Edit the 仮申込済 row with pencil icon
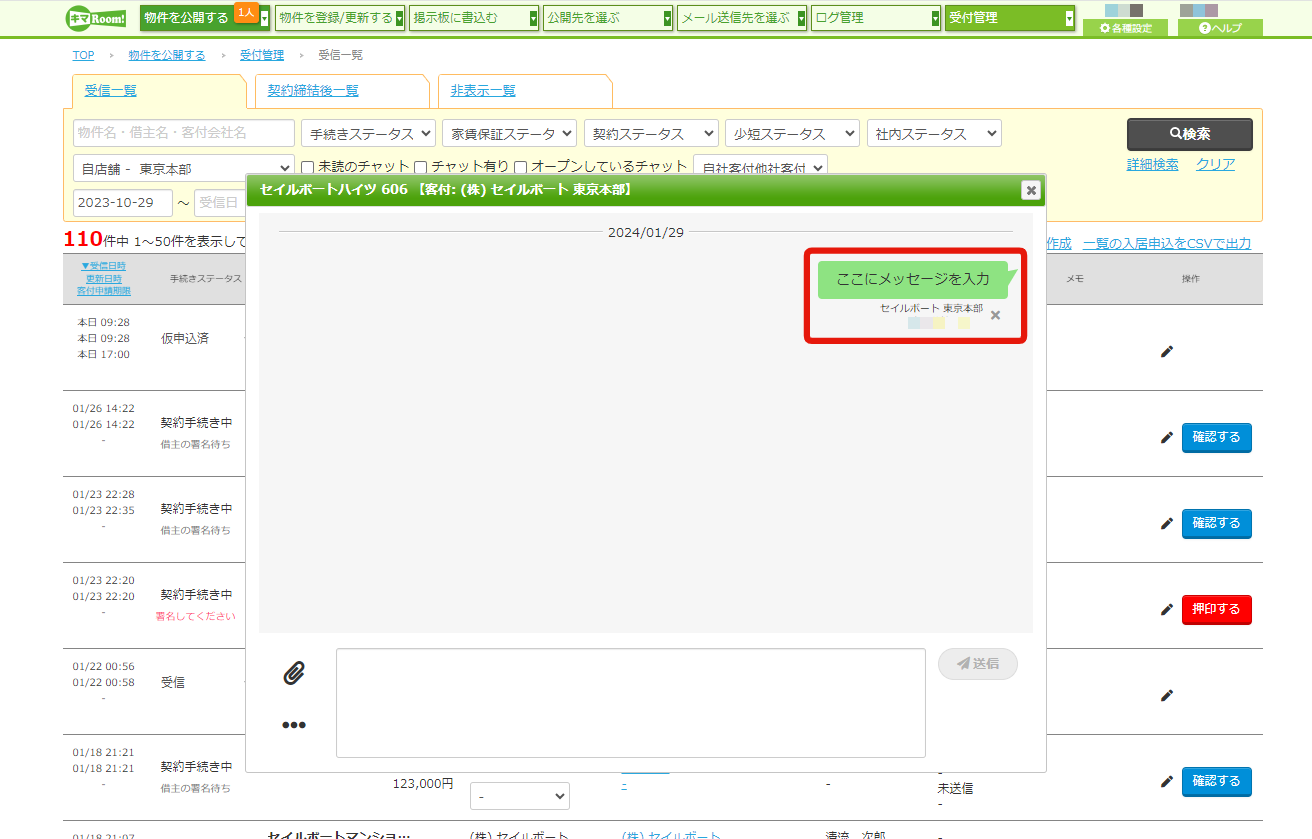The height and width of the screenshot is (839, 1312). [x=1166, y=351]
